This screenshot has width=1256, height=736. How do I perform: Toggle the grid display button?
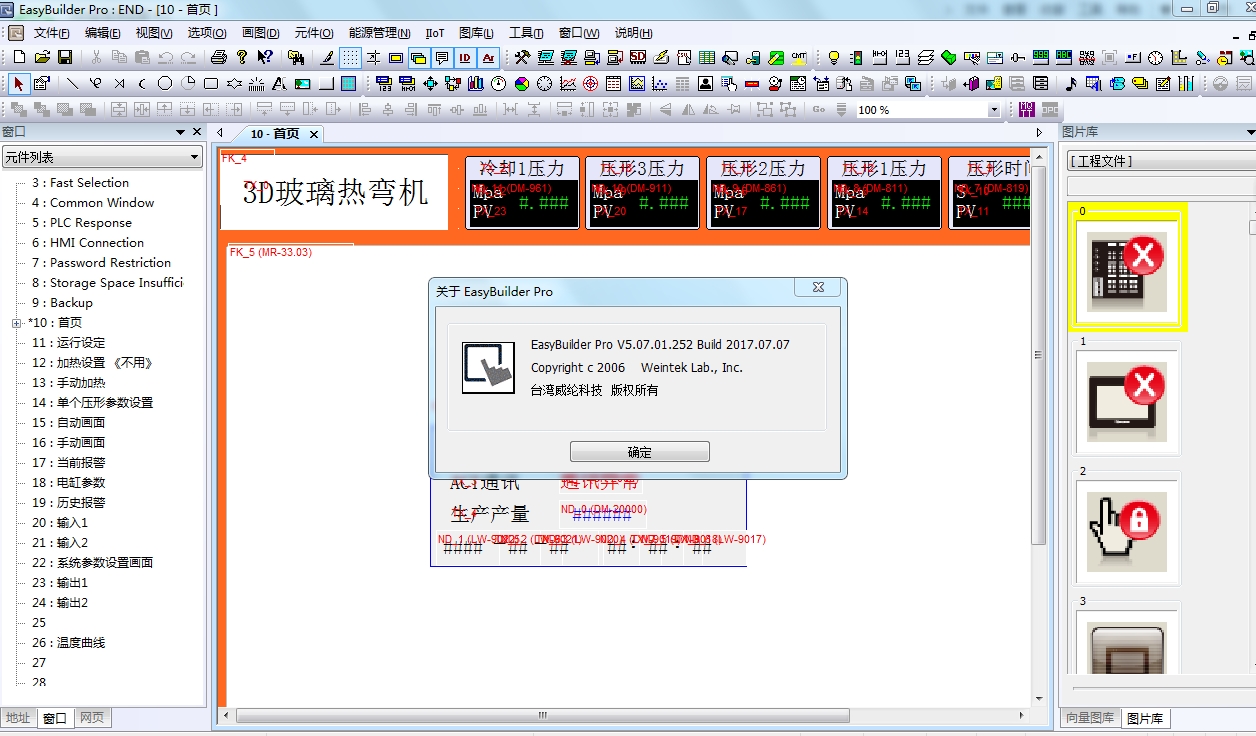pos(351,58)
